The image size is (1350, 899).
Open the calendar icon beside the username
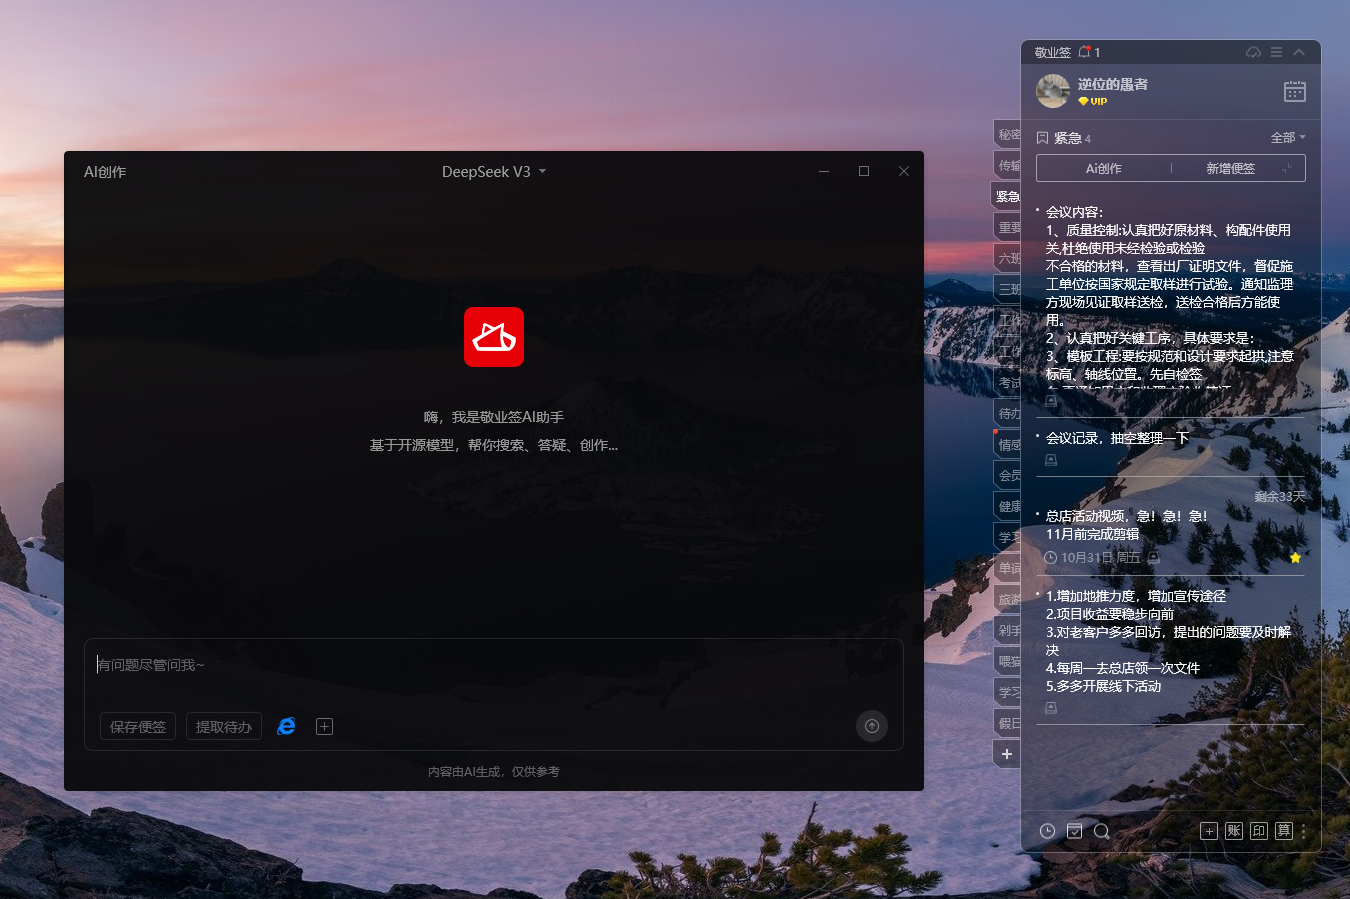(1295, 91)
